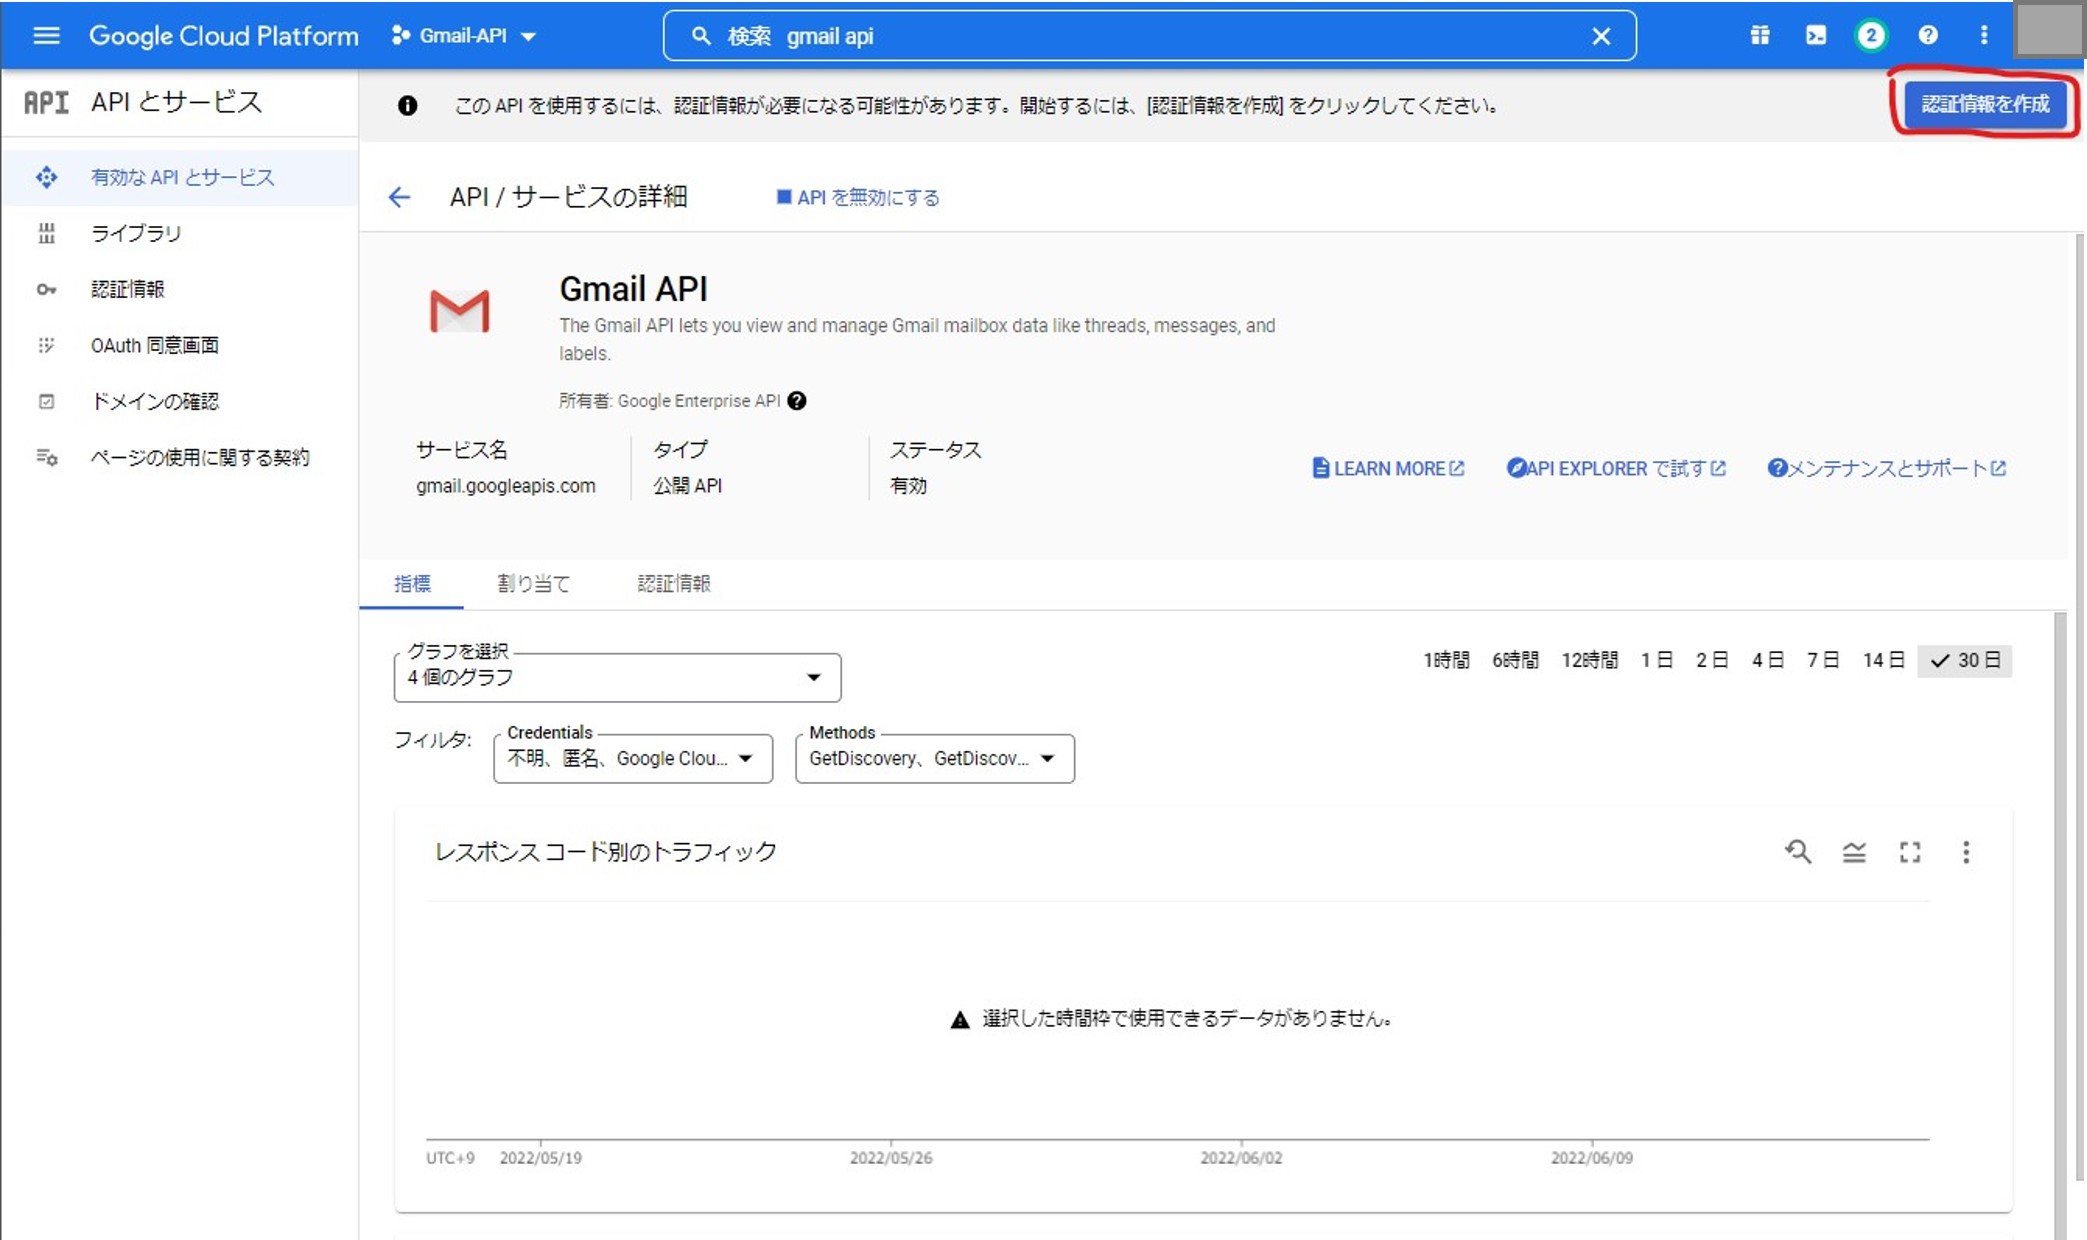Expand the Methods filter dropdown
The image size is (2087, 1240).
(935, 758)
